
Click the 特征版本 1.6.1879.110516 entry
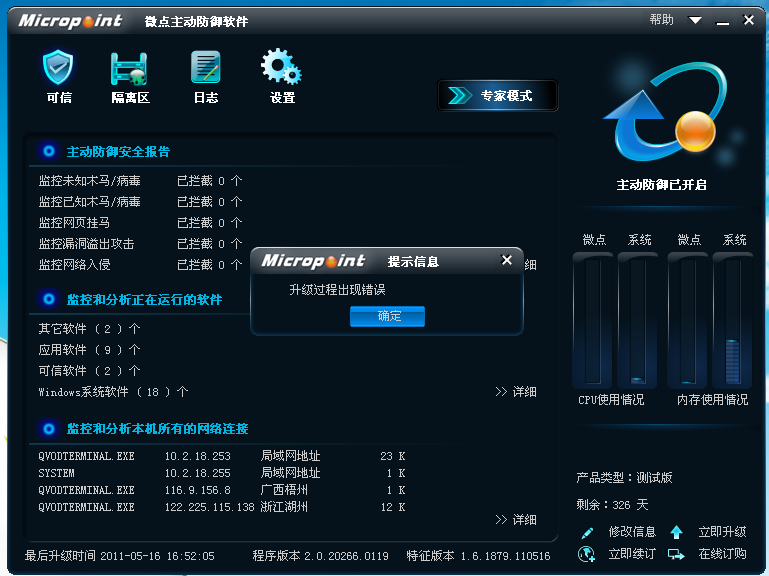coord(478,556)
